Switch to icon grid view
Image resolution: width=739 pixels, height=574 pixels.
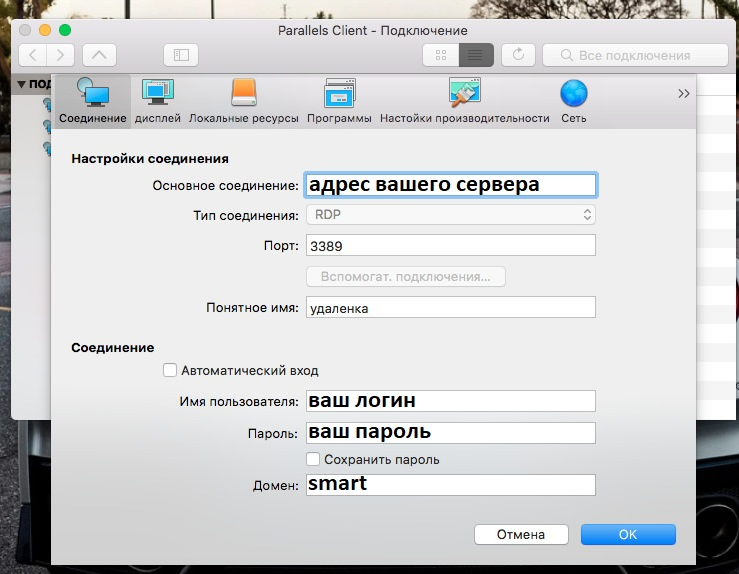tap(441, 55)
